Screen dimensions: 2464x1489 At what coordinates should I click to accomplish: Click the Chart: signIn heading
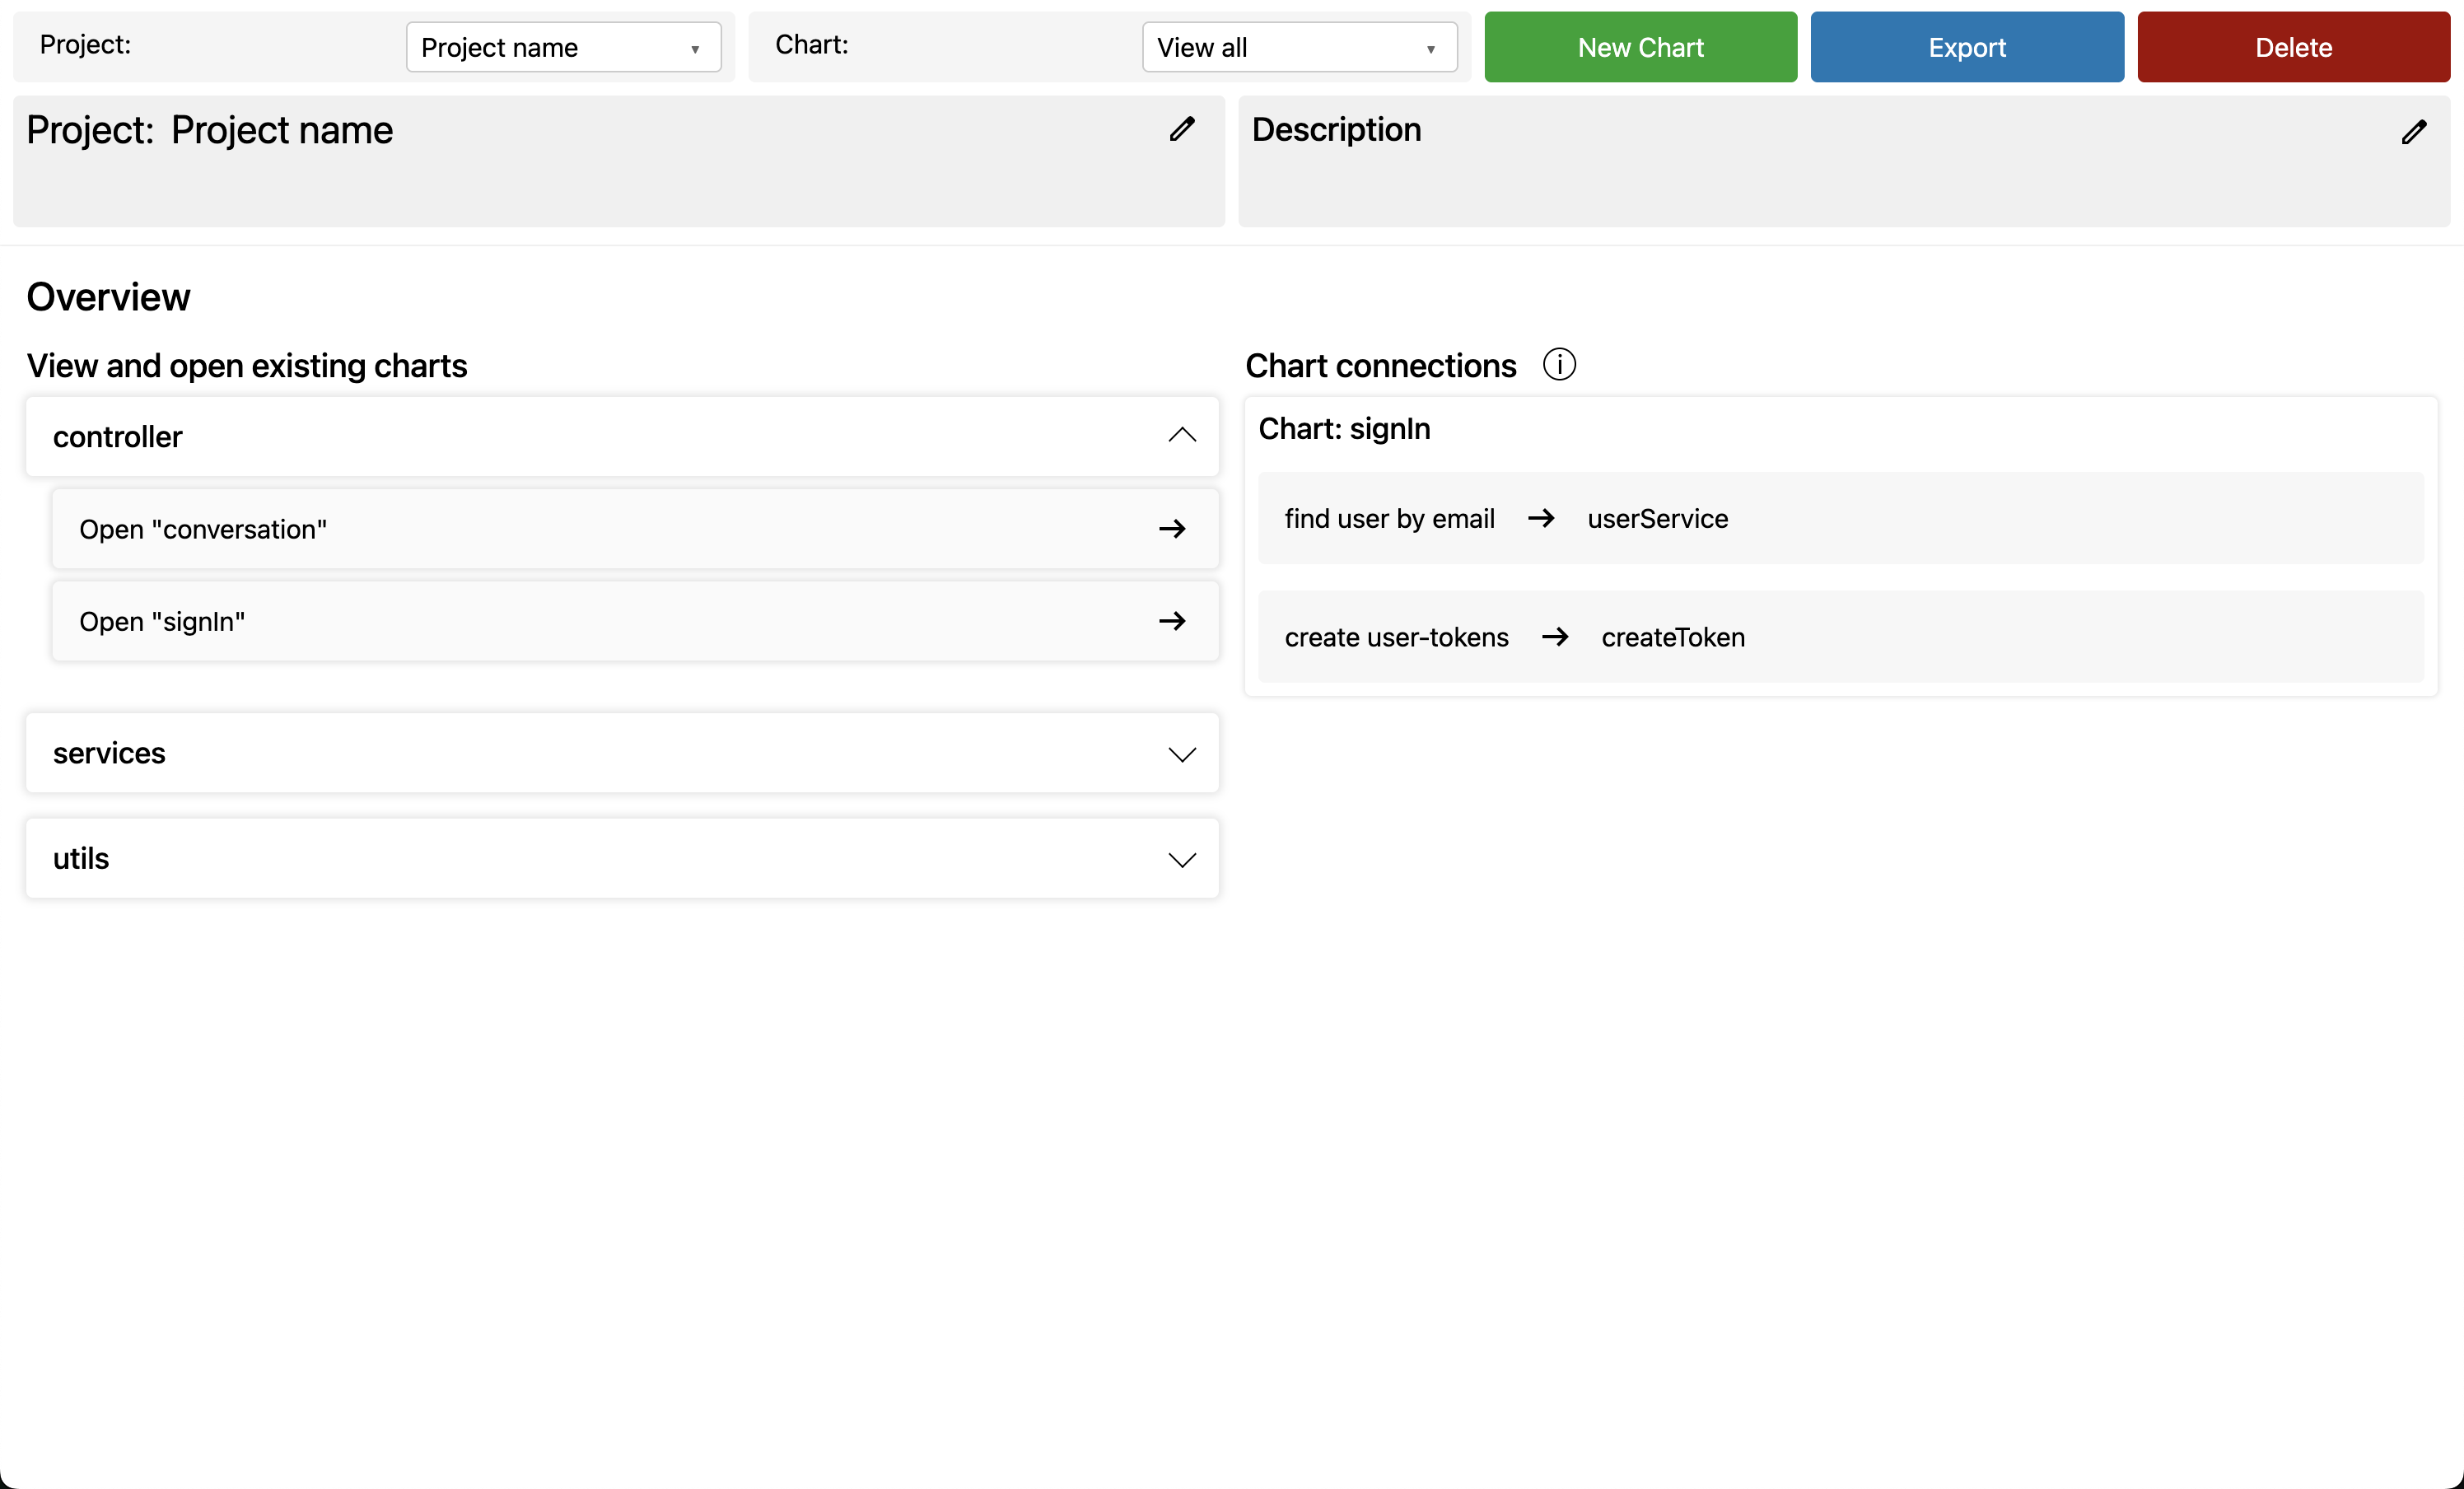click(x=1344, y=429)
